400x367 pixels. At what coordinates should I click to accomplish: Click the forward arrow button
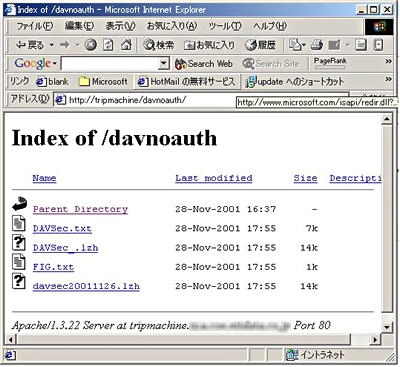[x=65, y=45]
